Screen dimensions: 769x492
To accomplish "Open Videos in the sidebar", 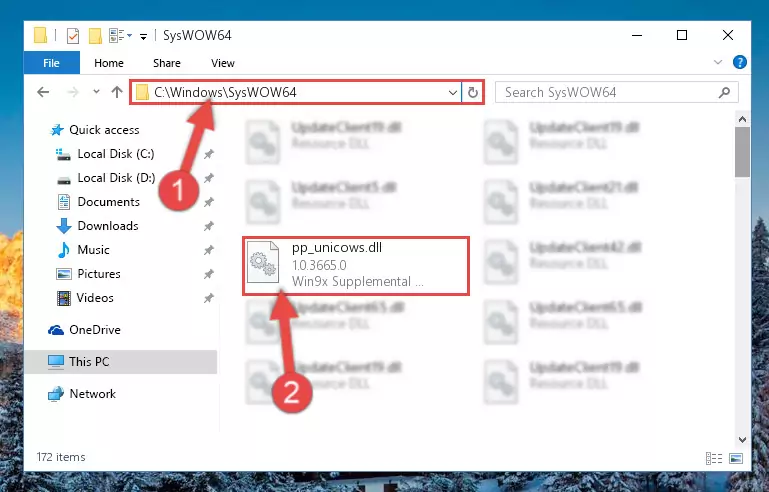I will tap(95, 298).
